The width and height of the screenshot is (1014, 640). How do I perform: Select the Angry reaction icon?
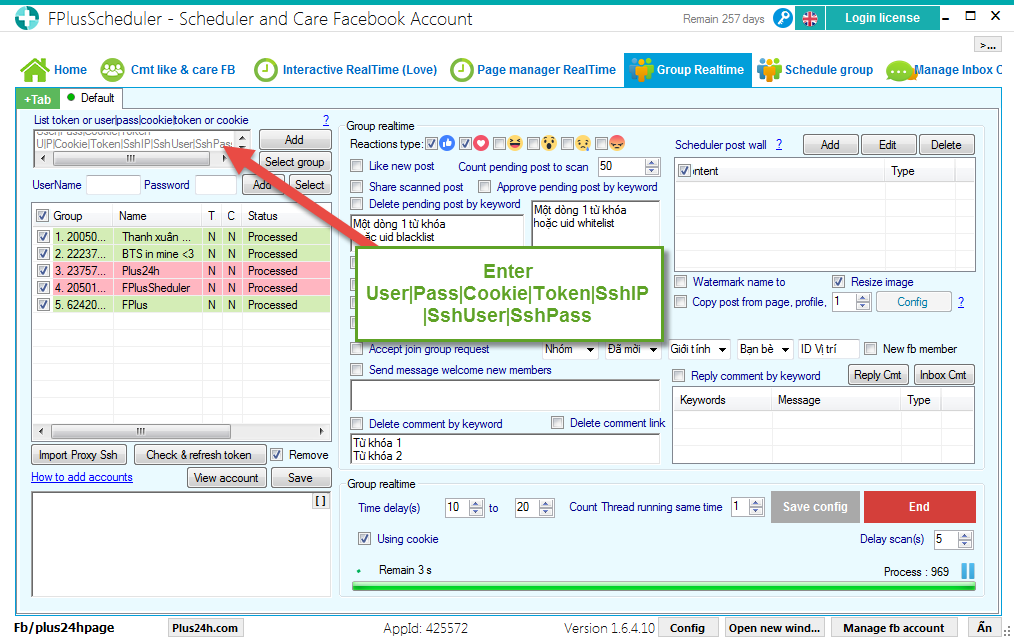coord(617,144)
